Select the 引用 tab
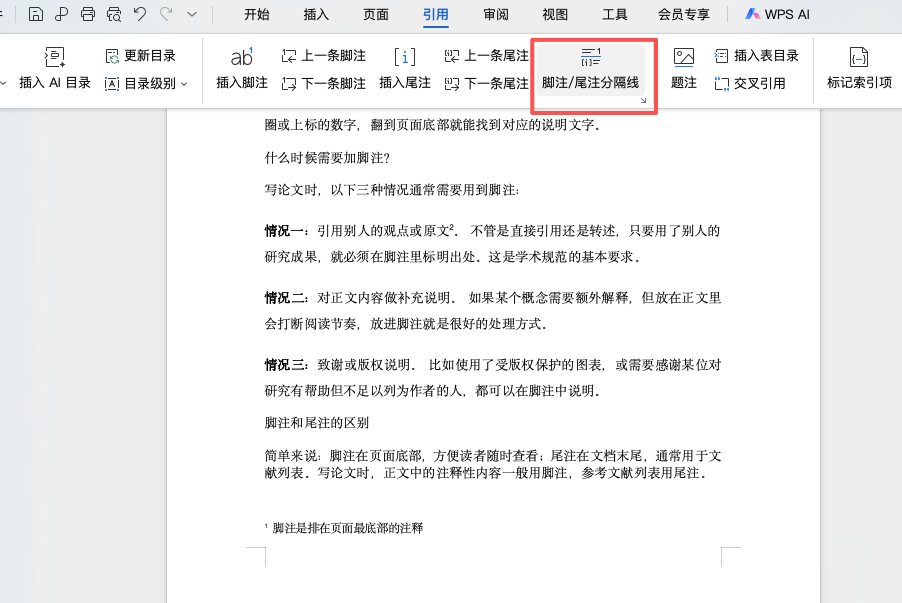The image size is (902, 603). pos(435,14)
